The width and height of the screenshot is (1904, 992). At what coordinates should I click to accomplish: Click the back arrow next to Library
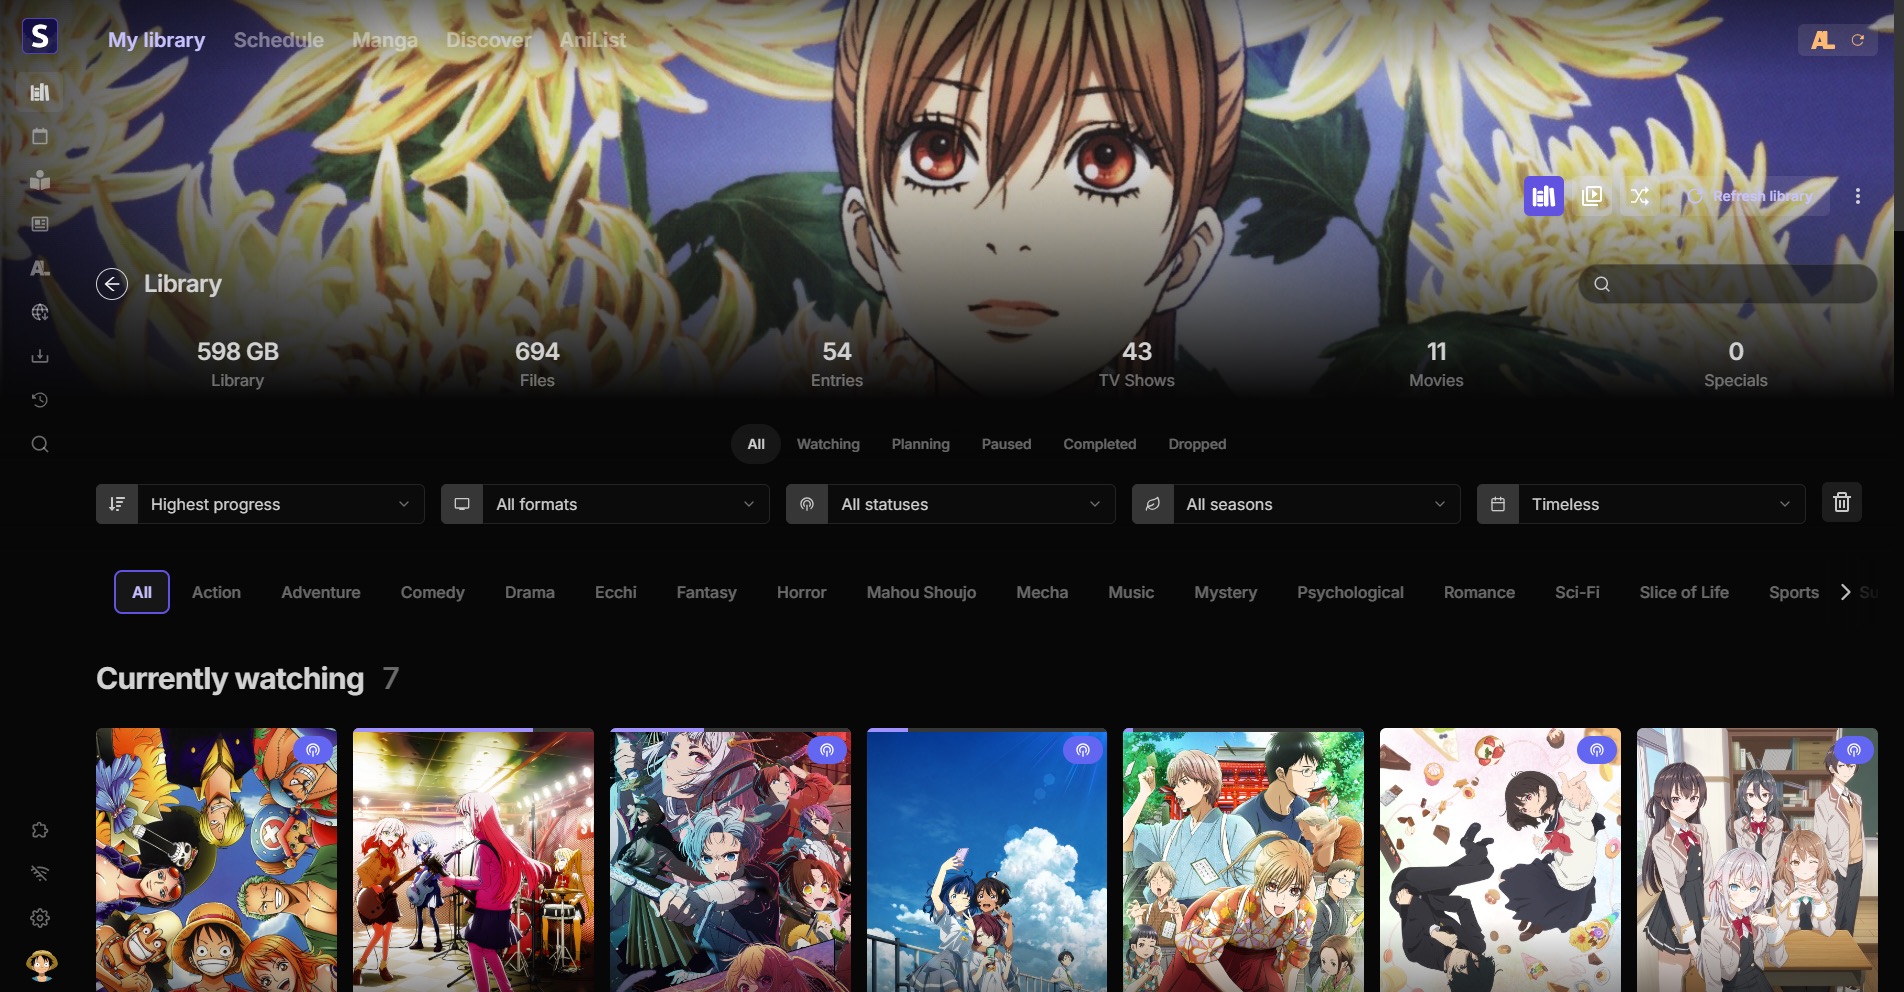[111, 284]
